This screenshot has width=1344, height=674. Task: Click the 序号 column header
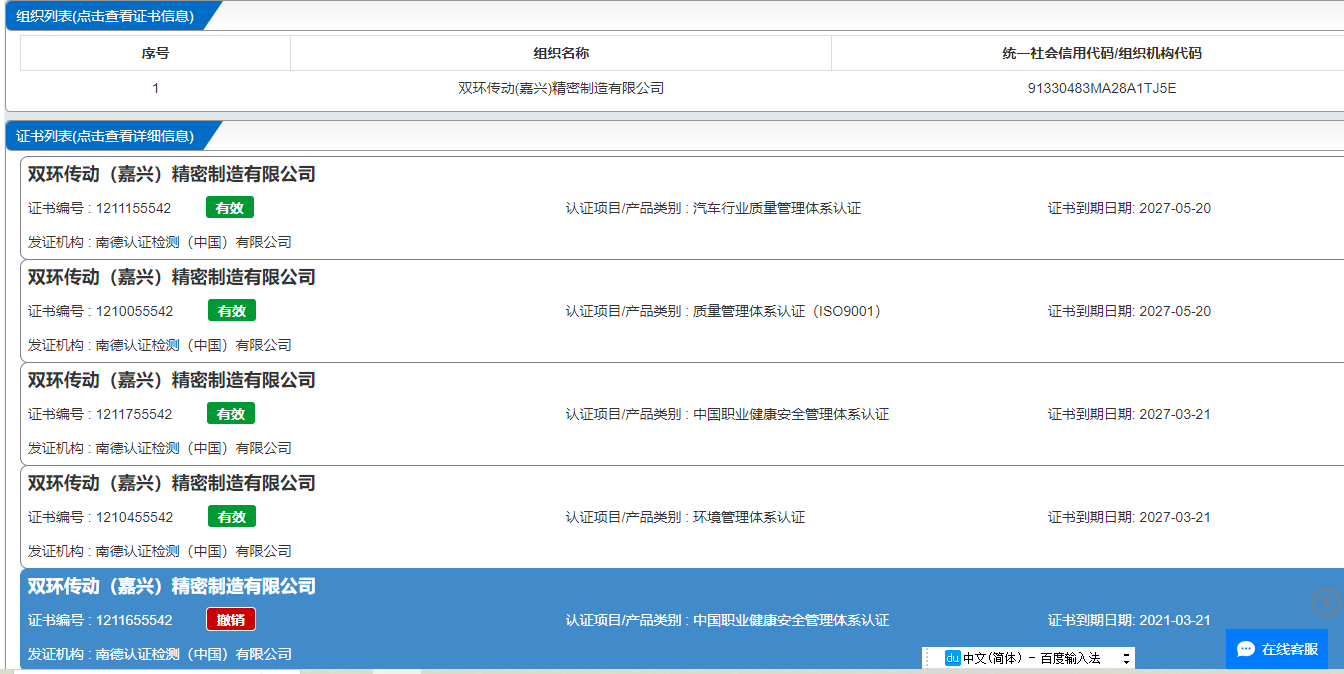click(155, 53)
